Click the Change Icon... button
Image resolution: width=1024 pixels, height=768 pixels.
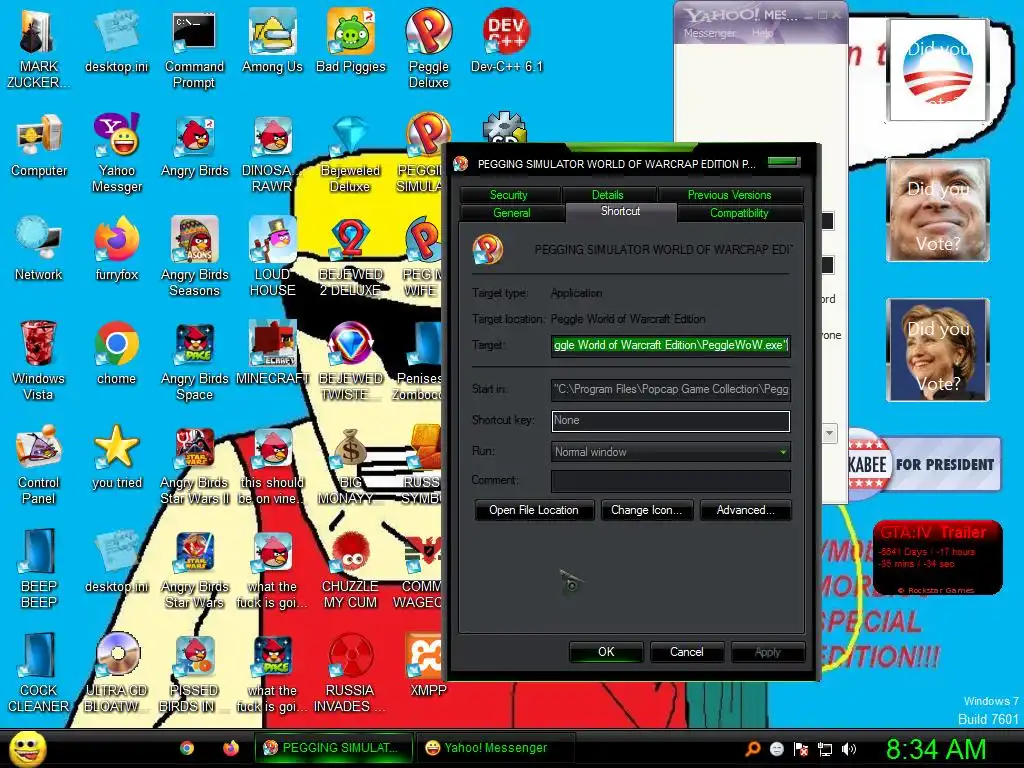tap(646, 510)
